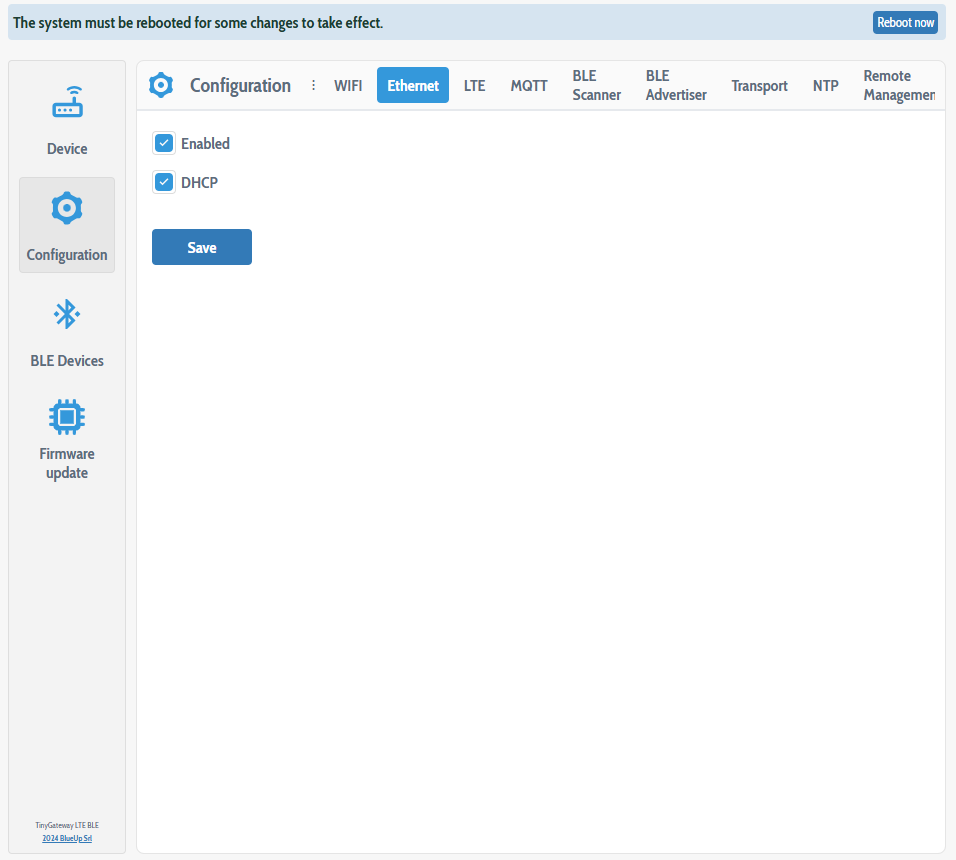Select the NTP tab
This screenshot has height=860, width=956.
825,86
